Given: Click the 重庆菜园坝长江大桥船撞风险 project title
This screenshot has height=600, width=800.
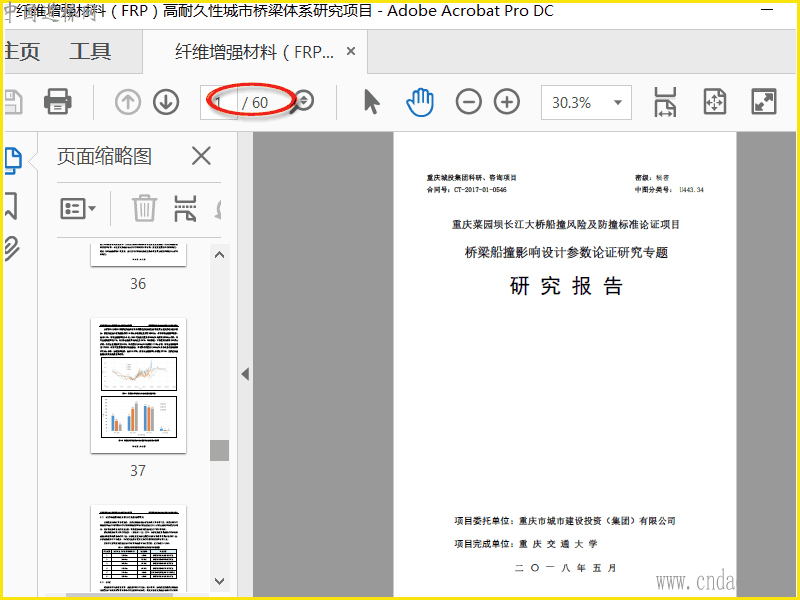Looking at the screenshot, I should [566, 224].
